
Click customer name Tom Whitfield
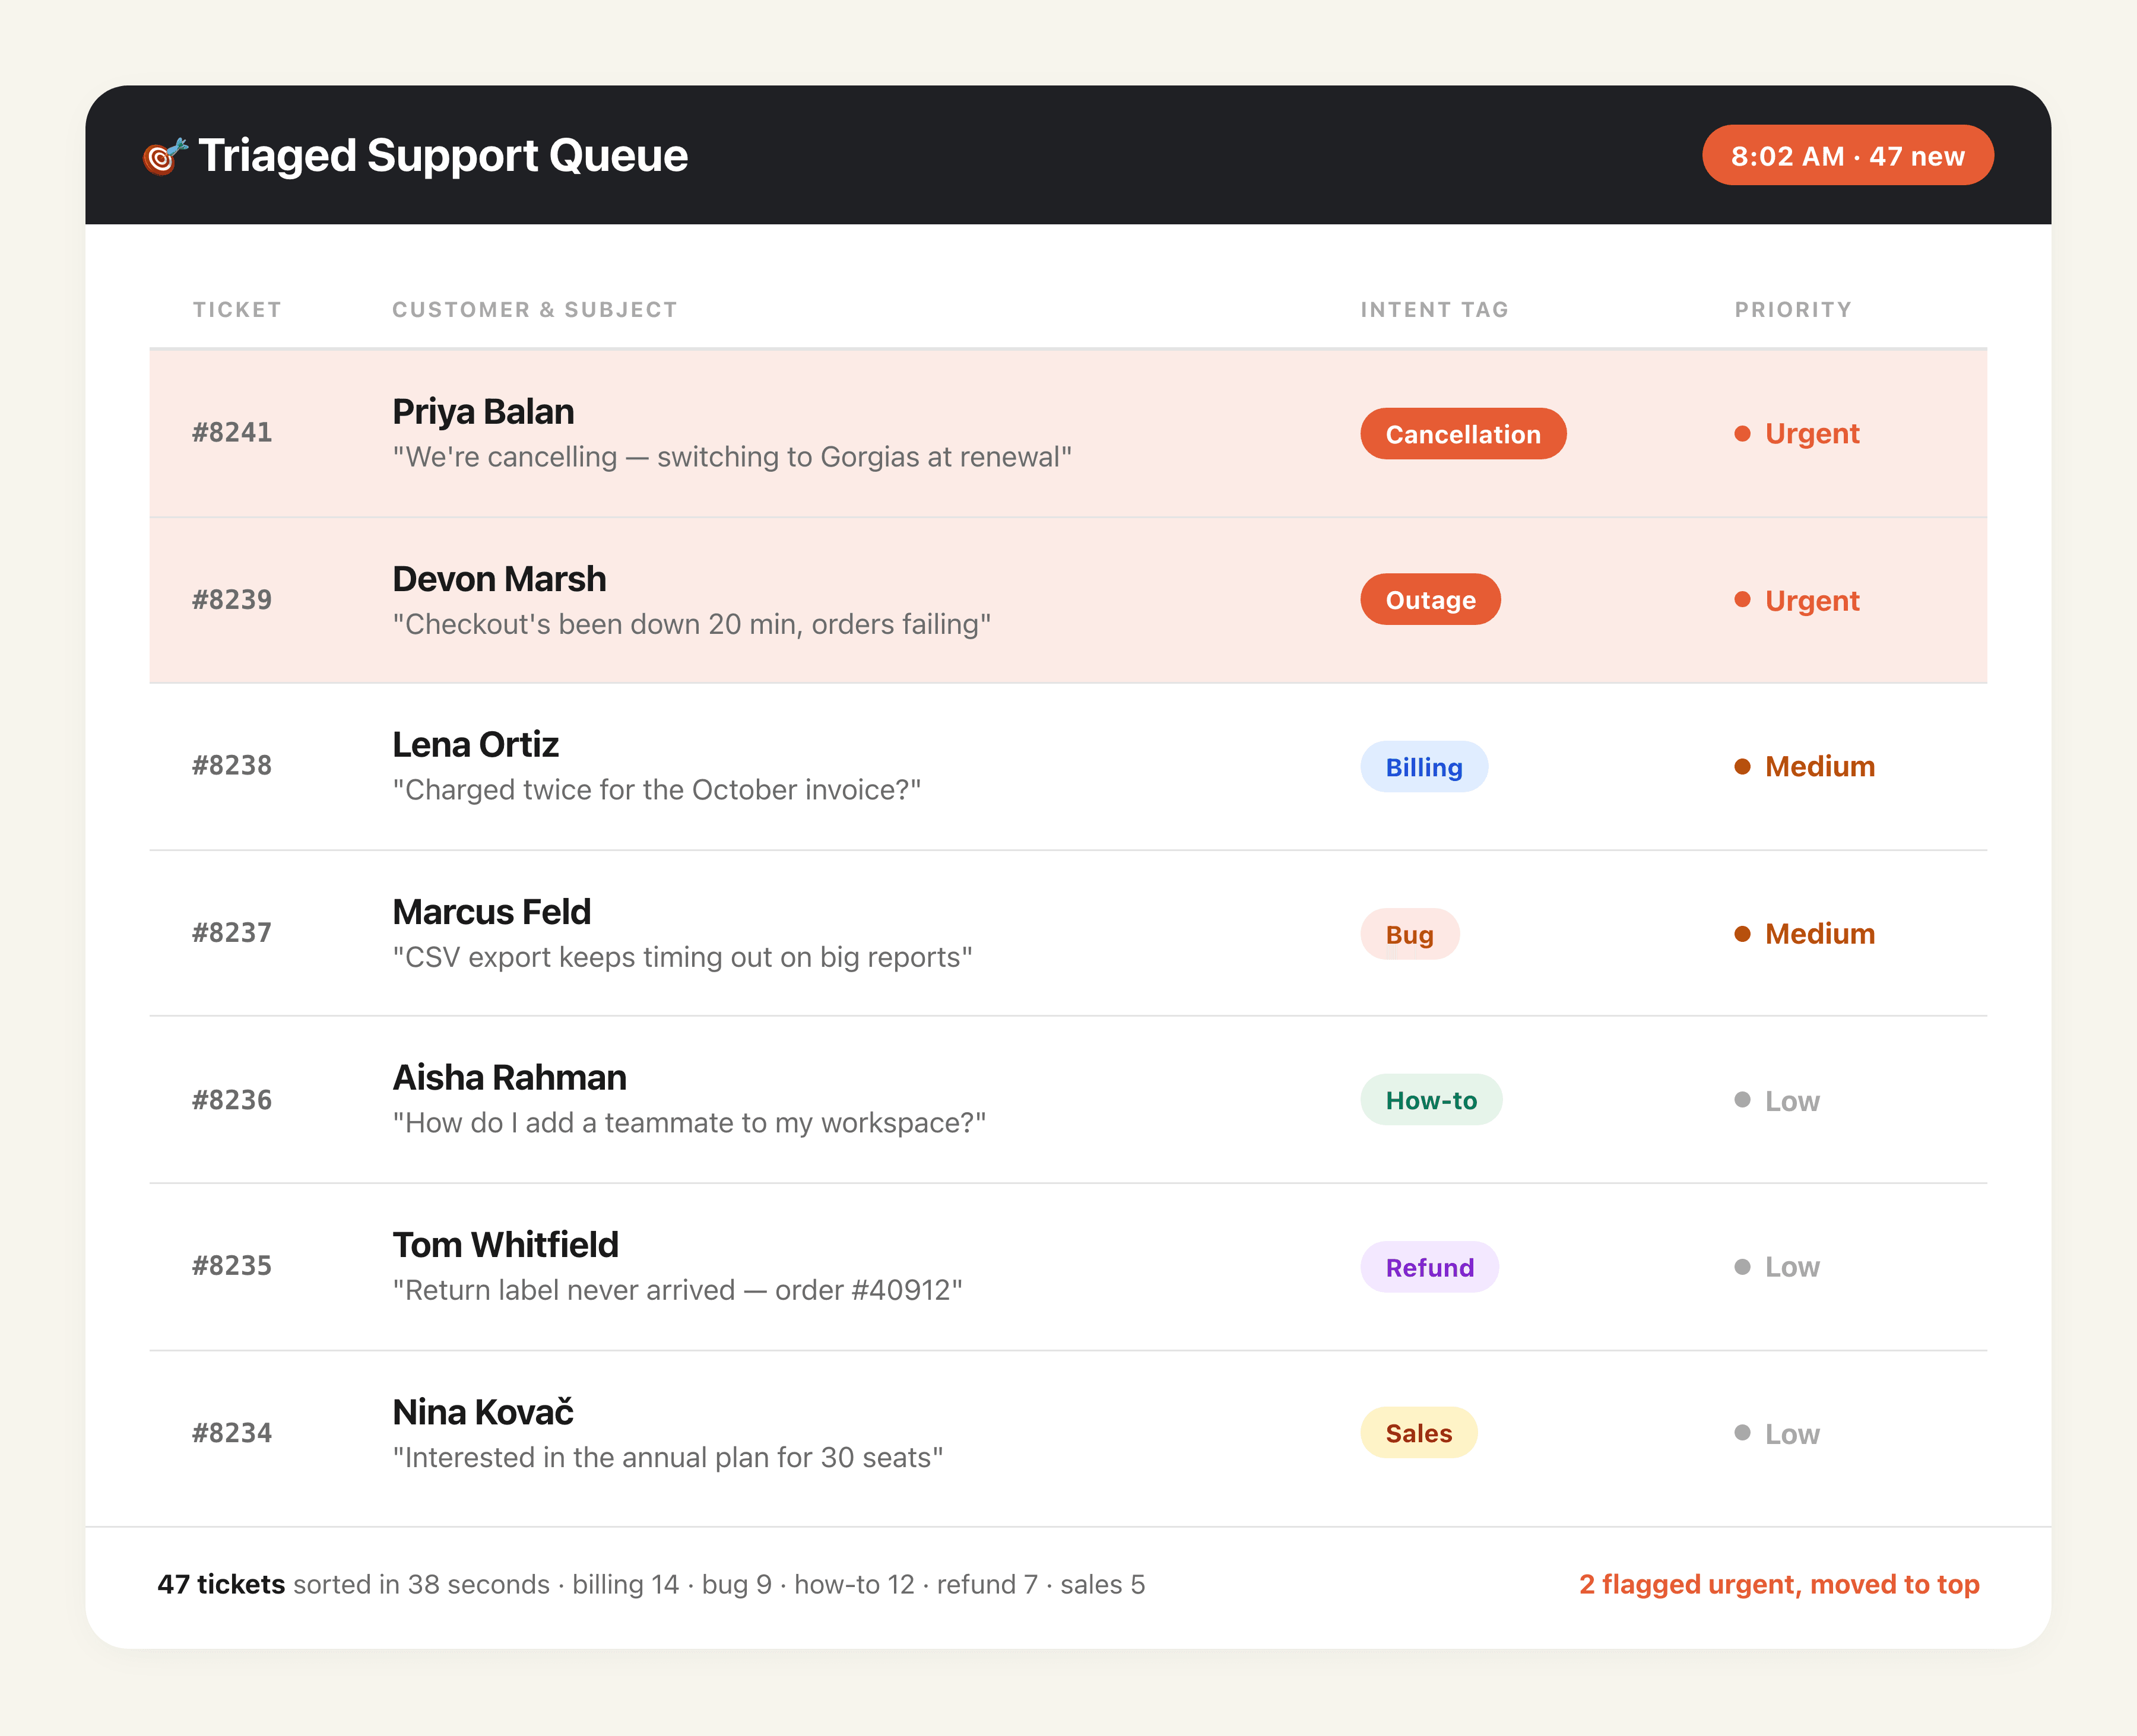[505, 1245]
